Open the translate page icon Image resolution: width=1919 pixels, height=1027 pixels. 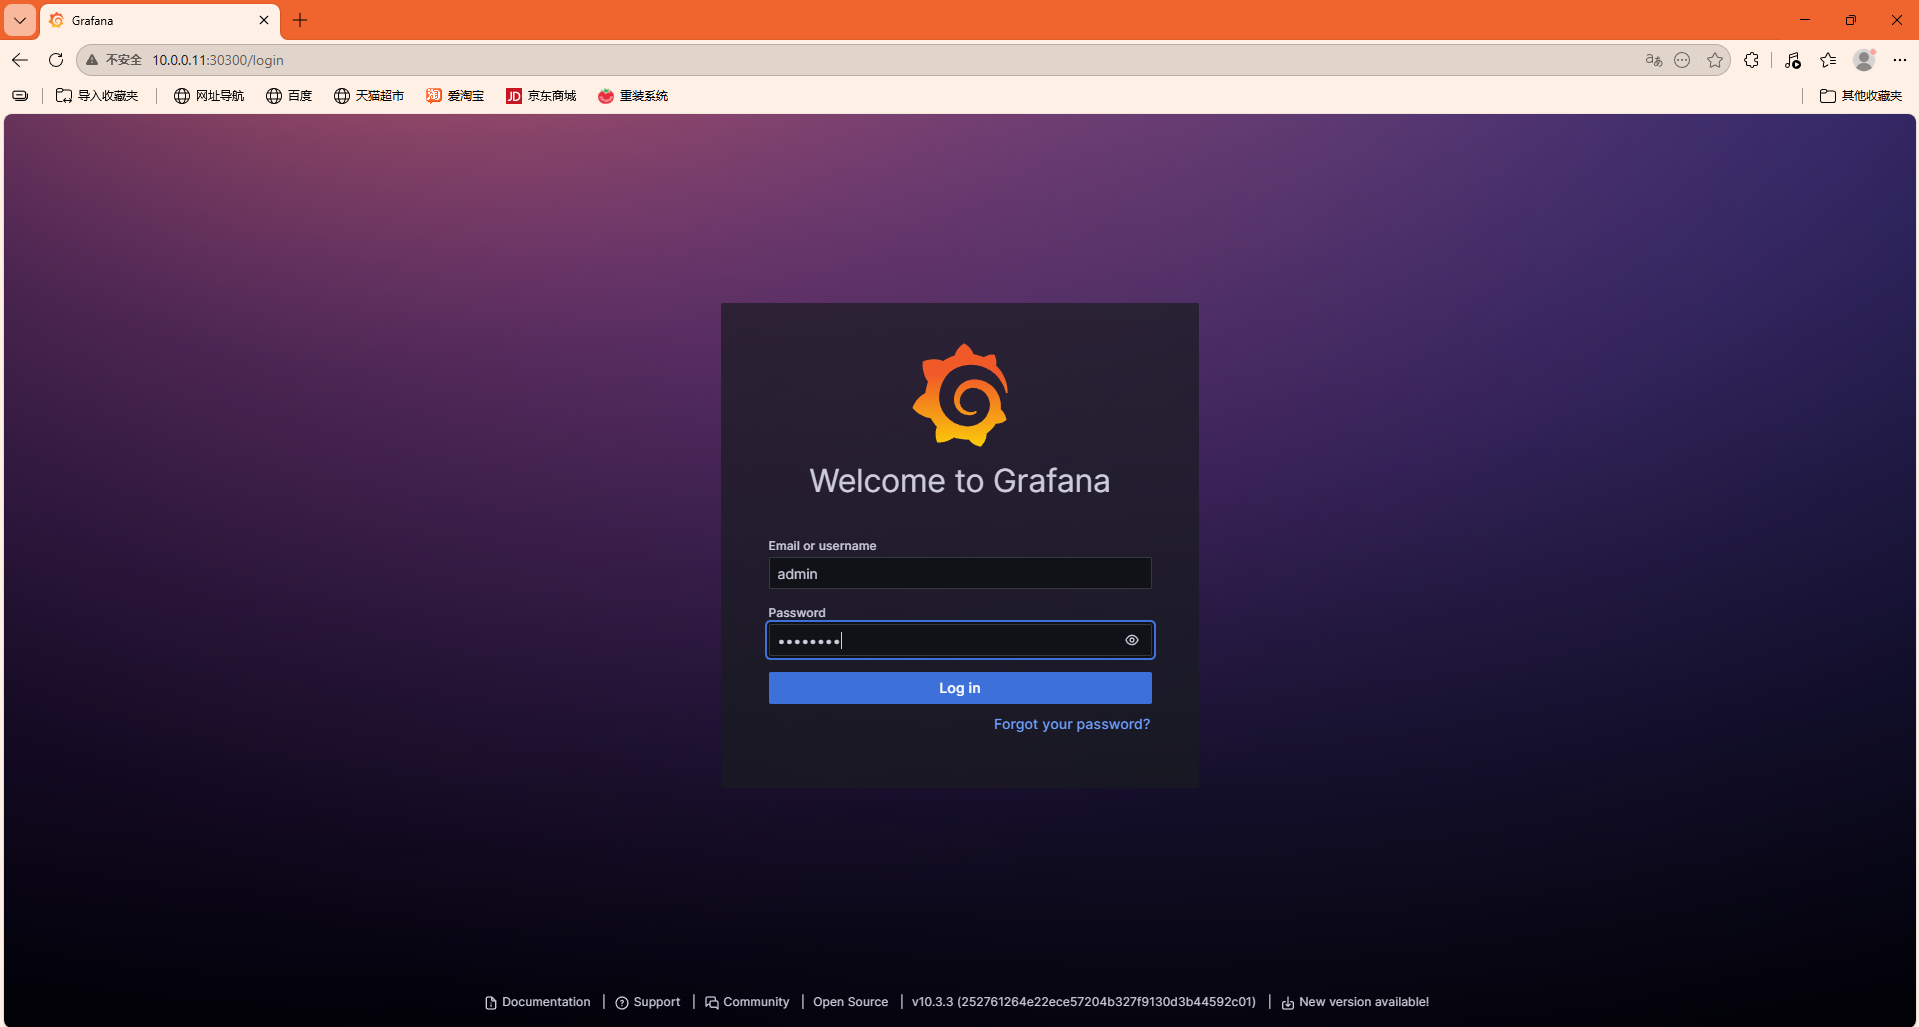(1654, 60)
